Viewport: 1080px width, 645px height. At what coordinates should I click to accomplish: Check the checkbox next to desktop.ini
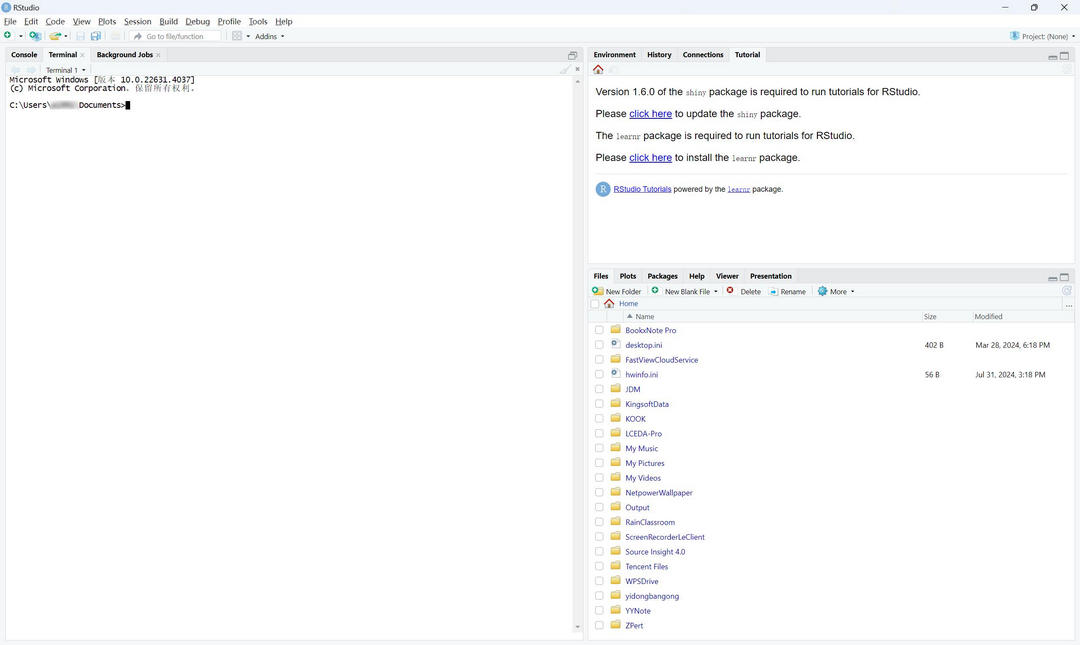tap(600, 345)
